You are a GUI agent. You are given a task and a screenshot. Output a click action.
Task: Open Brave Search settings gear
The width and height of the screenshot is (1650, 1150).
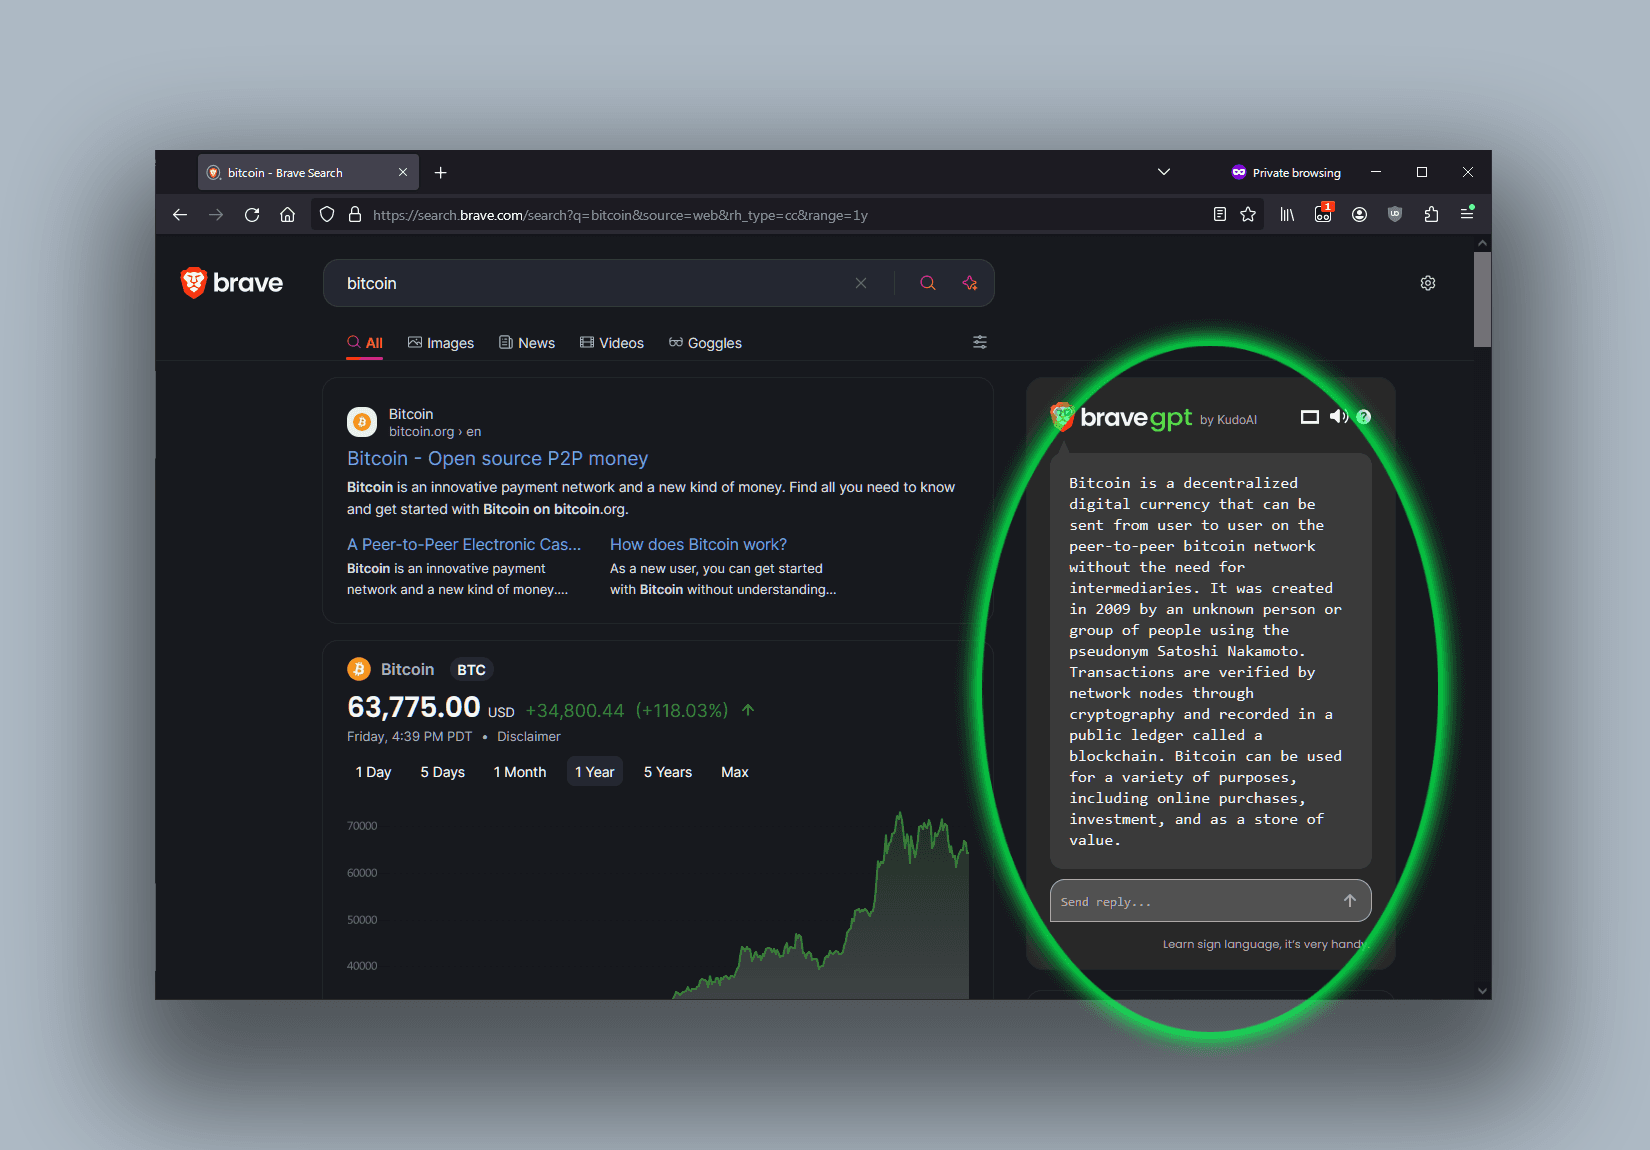(1428, 283)
